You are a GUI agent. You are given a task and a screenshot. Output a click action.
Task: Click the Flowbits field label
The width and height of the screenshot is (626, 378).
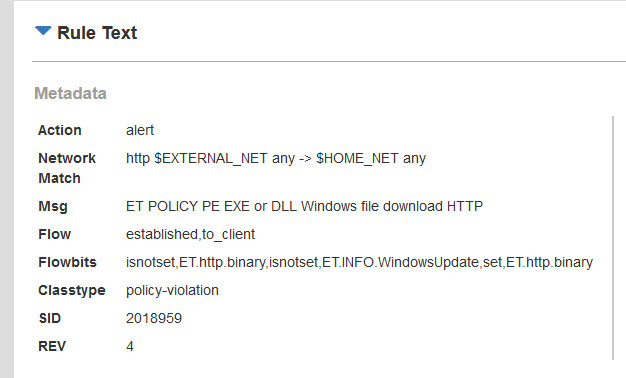pyautogui.click(x=67, y=262)
